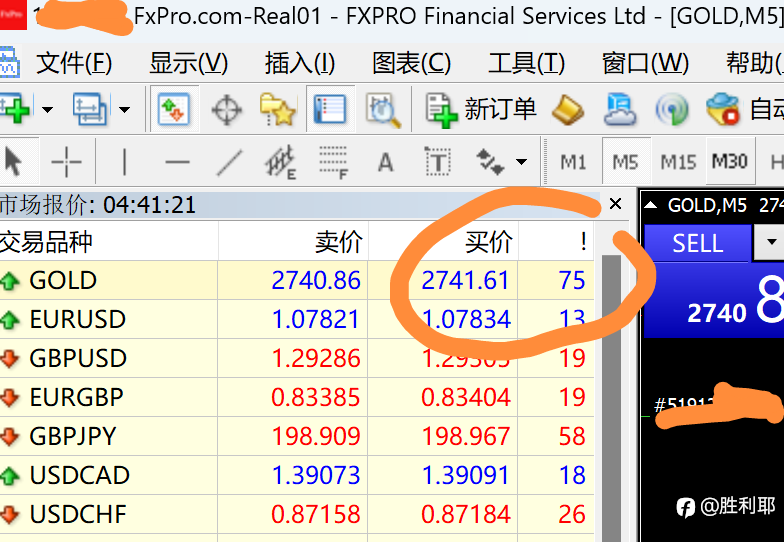
Task: Select the text A tool
Action: pyautogui.click(x=385, y=162)
